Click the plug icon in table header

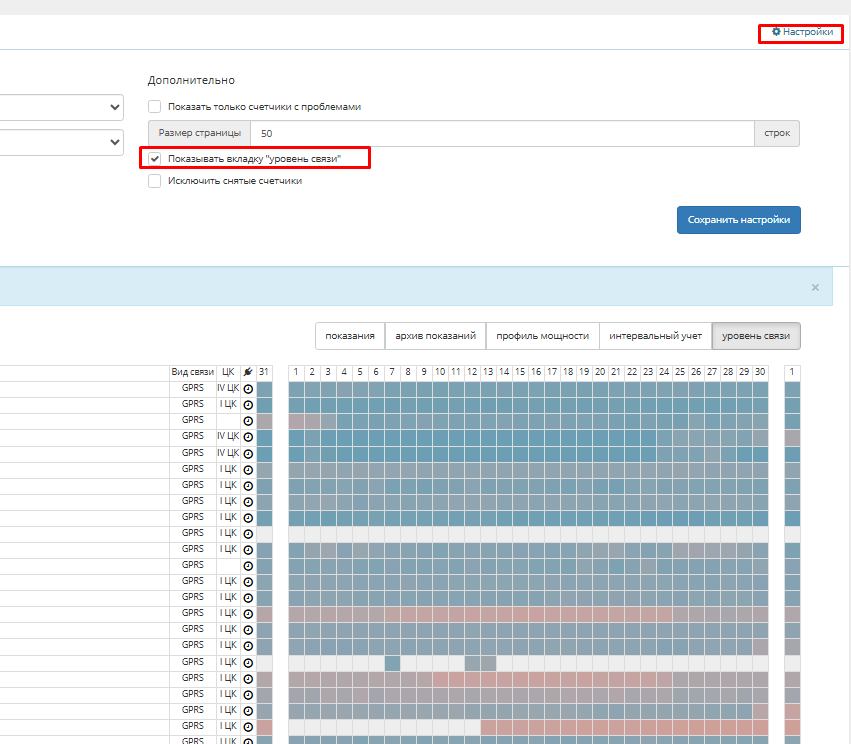[x=248, y=372]
